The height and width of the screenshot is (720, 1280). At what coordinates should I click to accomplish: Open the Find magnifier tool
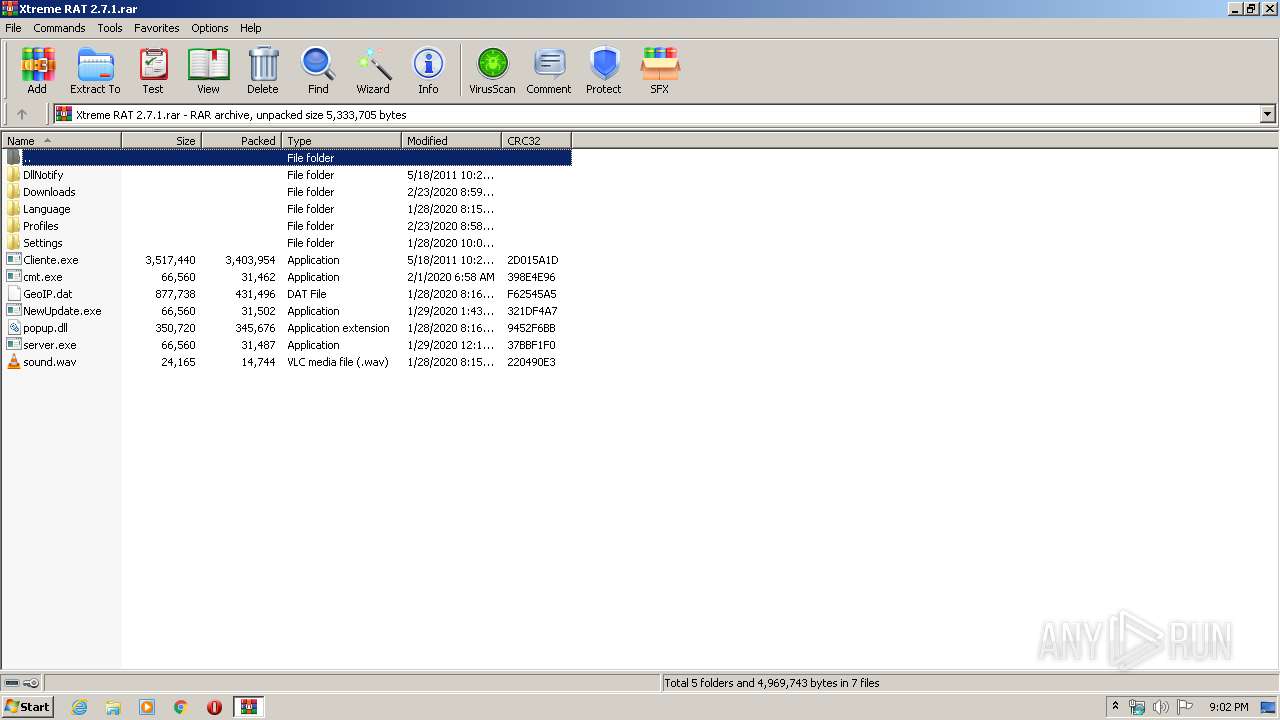318,70
